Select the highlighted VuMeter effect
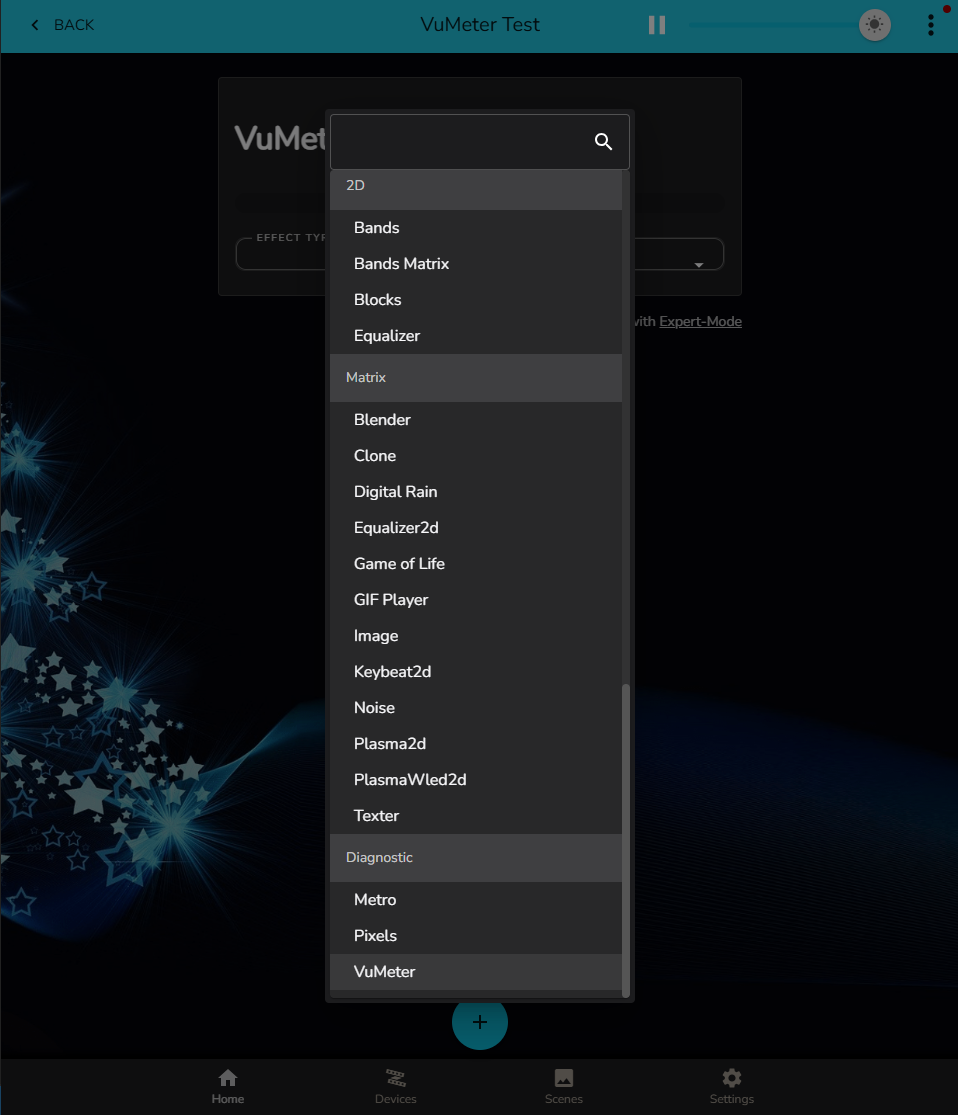Screen dimensions: 958x1115 click(x=476, y=971)
